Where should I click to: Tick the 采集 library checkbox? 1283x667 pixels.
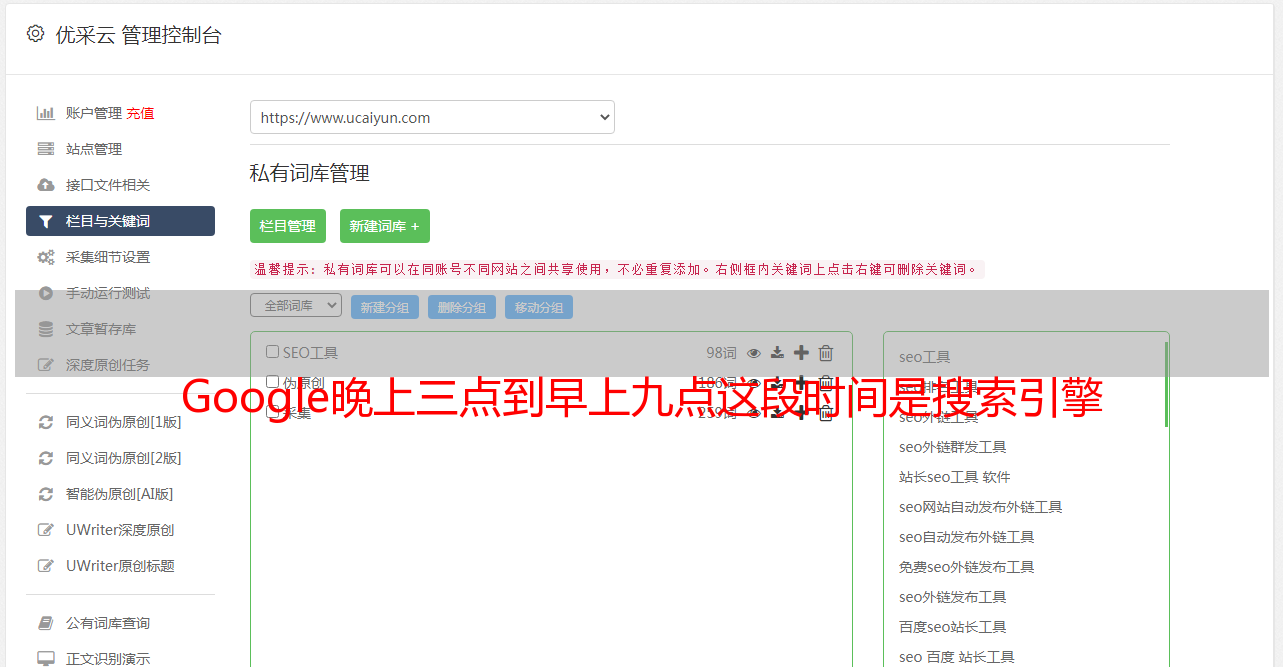(272, 412)
